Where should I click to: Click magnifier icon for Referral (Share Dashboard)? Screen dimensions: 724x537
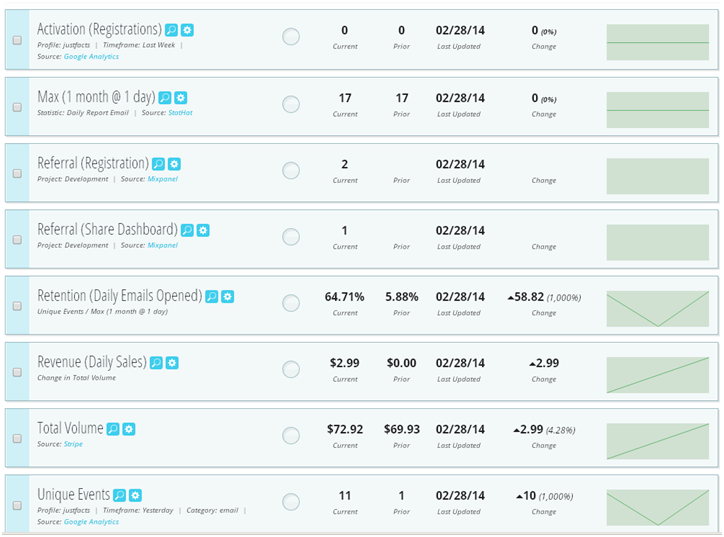click(x=187, y=230)
